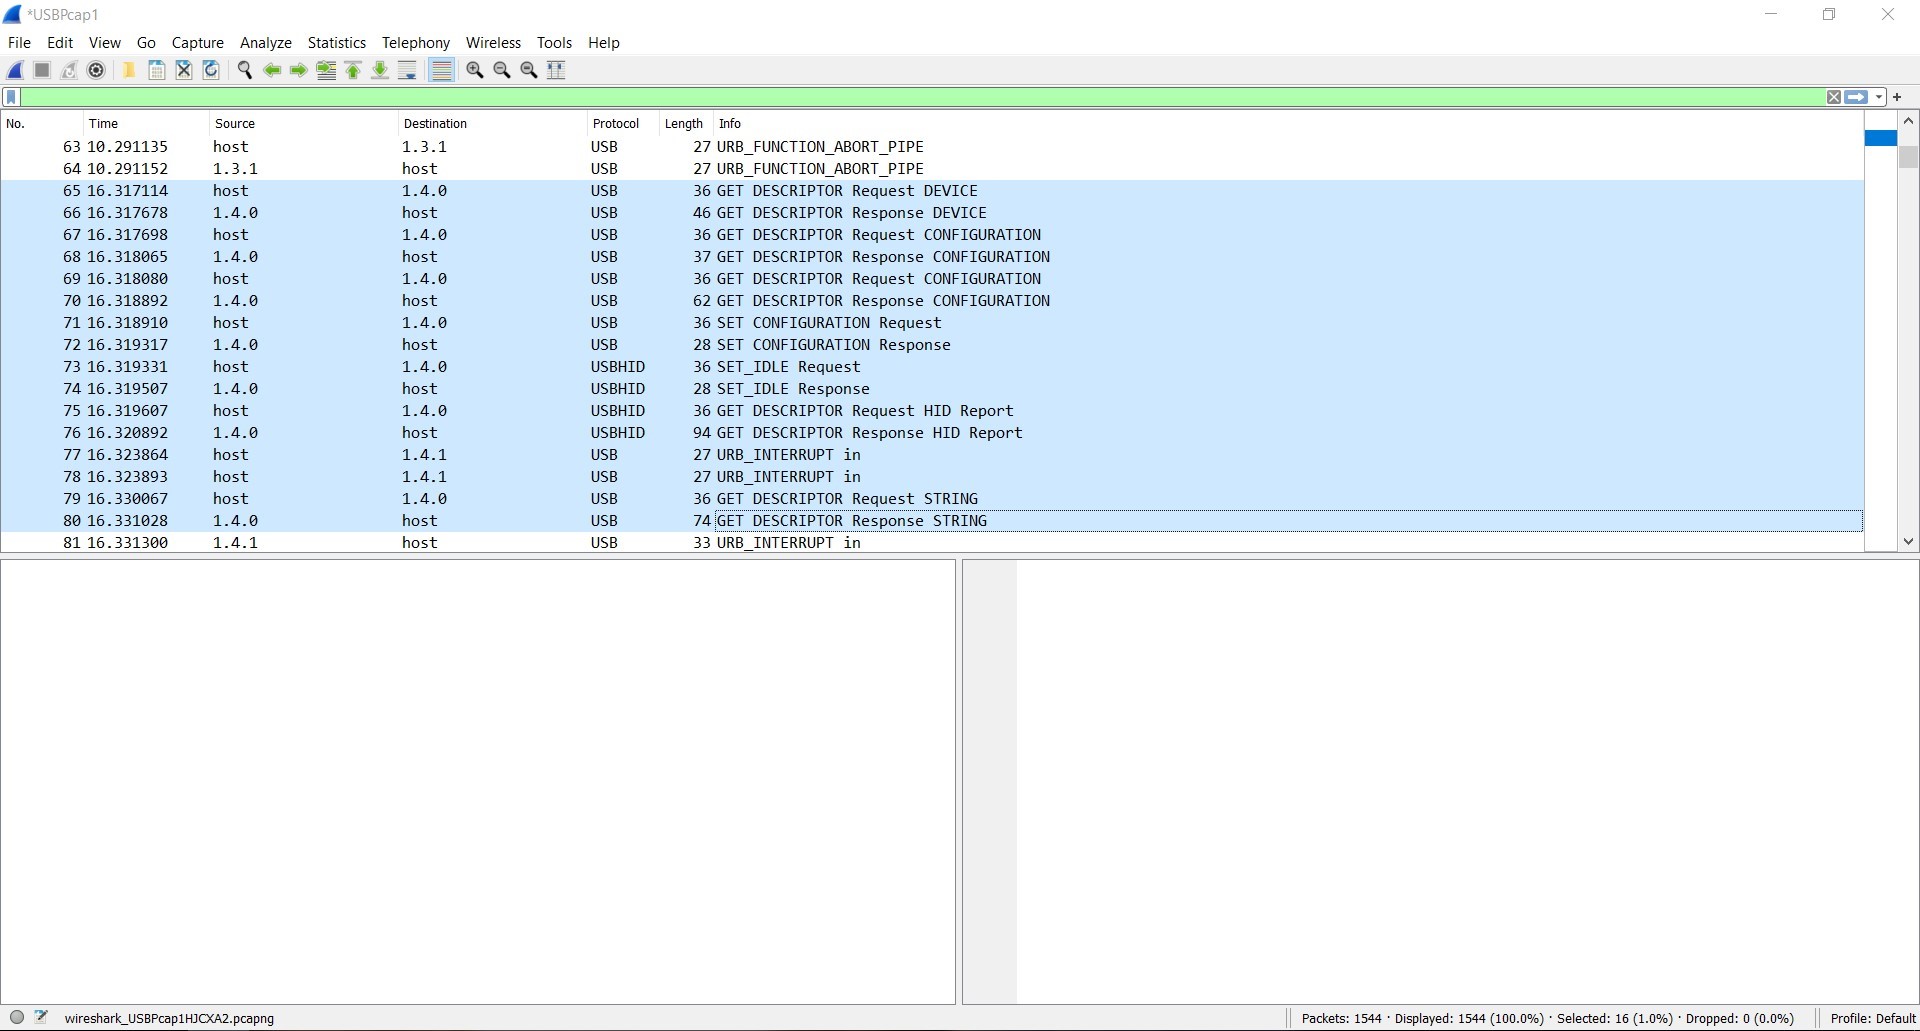Select packet 66 GET DESCRIPTOR Response DEVICE
The height and width of the screenshot is (1031, 1920).
(932, 213)
